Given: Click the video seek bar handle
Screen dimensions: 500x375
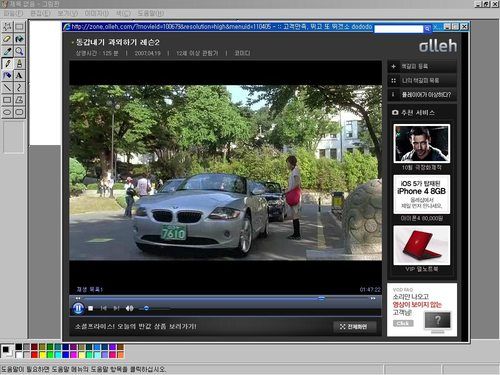Looking at the screenshot, I should point(321,298).
